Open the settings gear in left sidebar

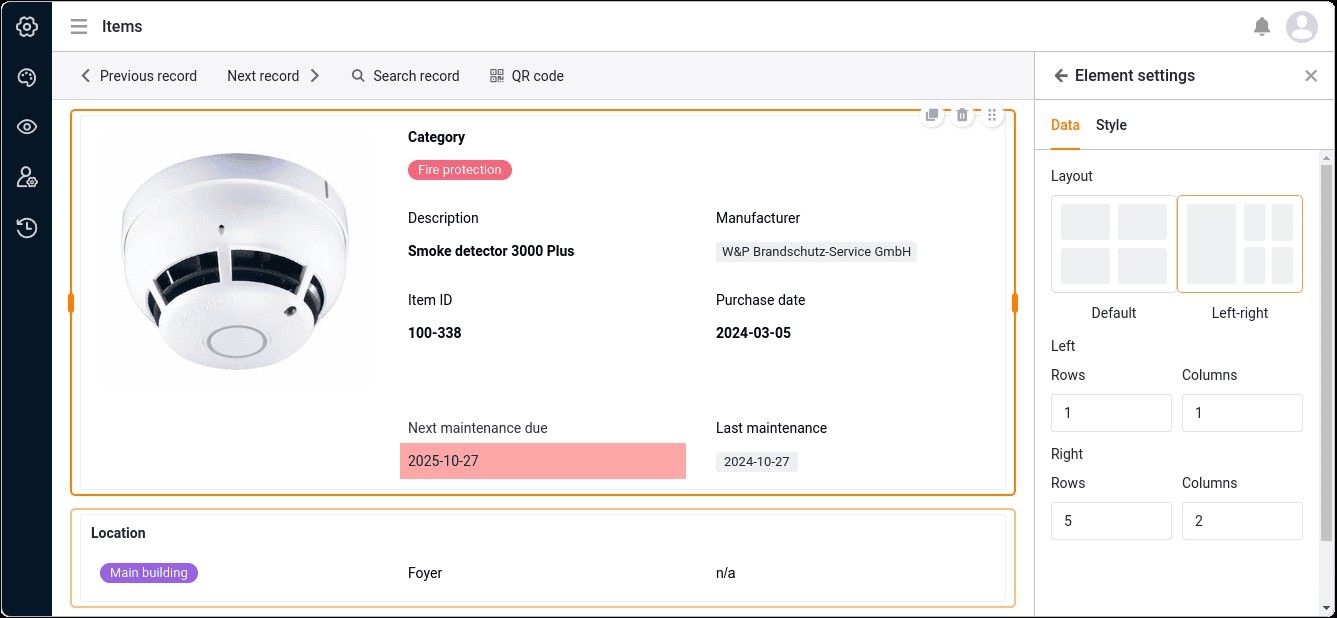point(27,27)
